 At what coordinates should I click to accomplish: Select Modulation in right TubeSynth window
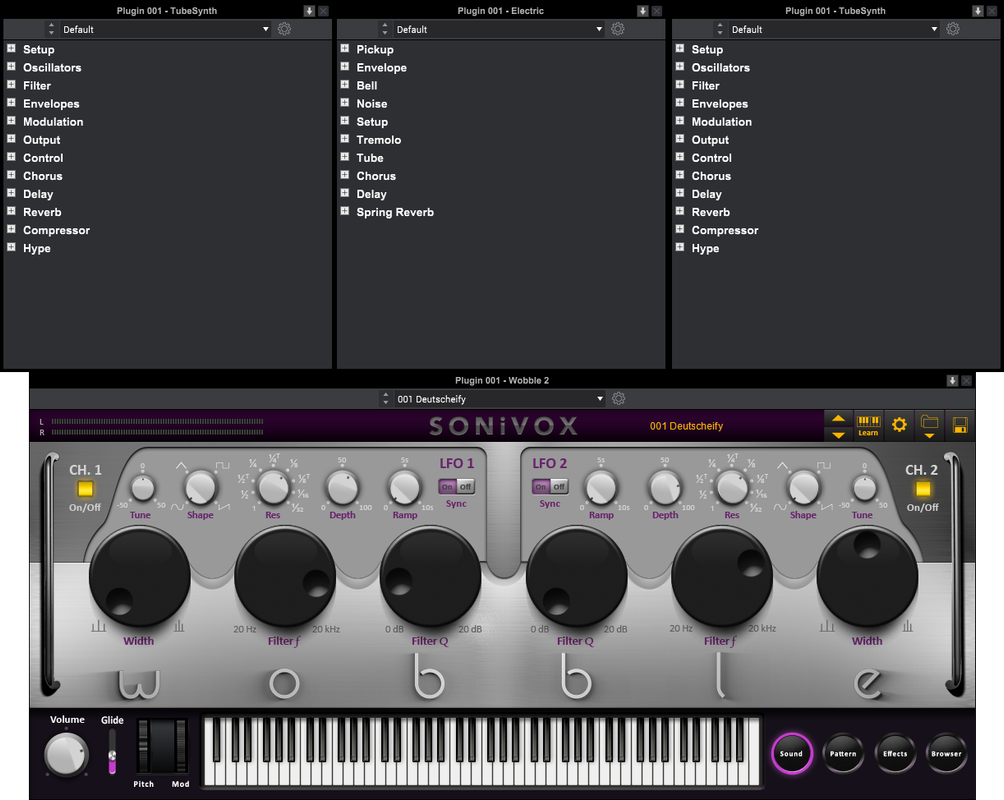722,122
